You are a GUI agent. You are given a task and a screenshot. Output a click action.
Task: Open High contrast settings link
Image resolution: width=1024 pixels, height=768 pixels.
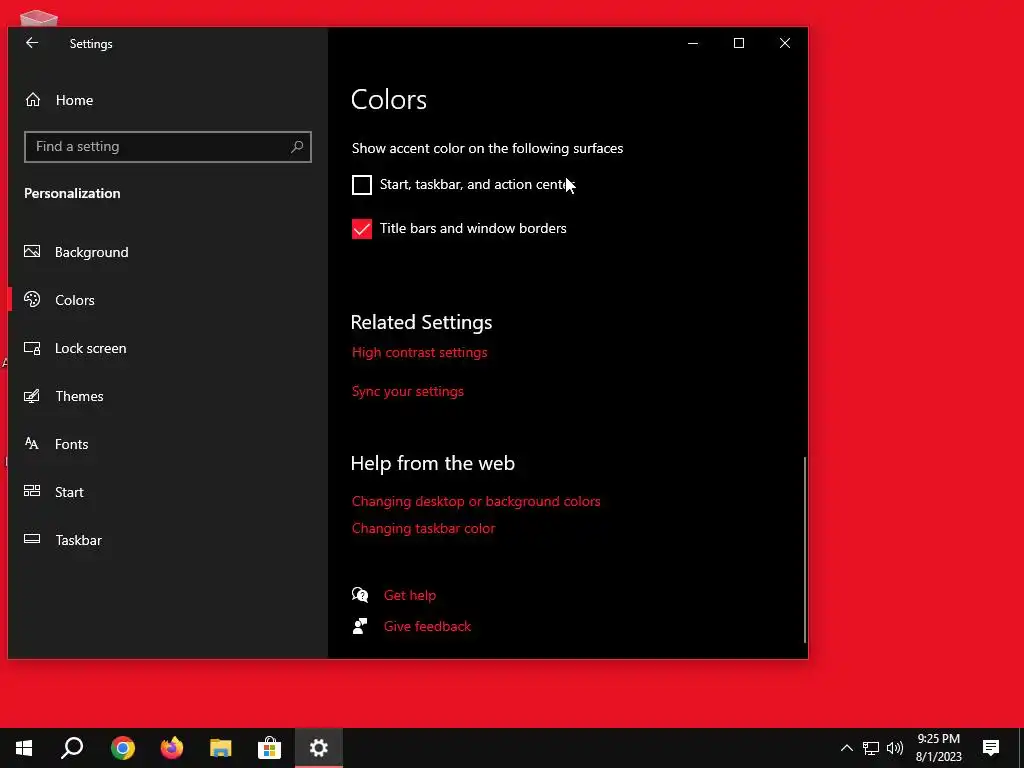pyautogui.click(x=419, y=353)
